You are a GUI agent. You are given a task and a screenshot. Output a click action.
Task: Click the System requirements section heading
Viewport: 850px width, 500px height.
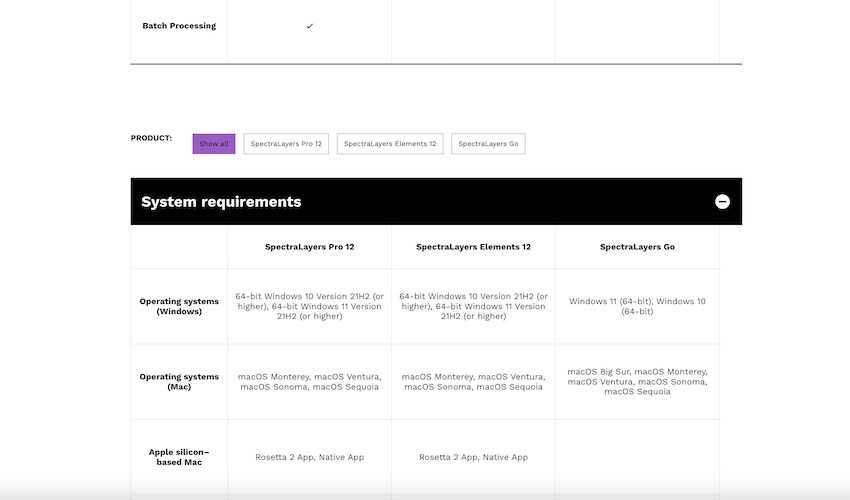click(x=221, y=202)
